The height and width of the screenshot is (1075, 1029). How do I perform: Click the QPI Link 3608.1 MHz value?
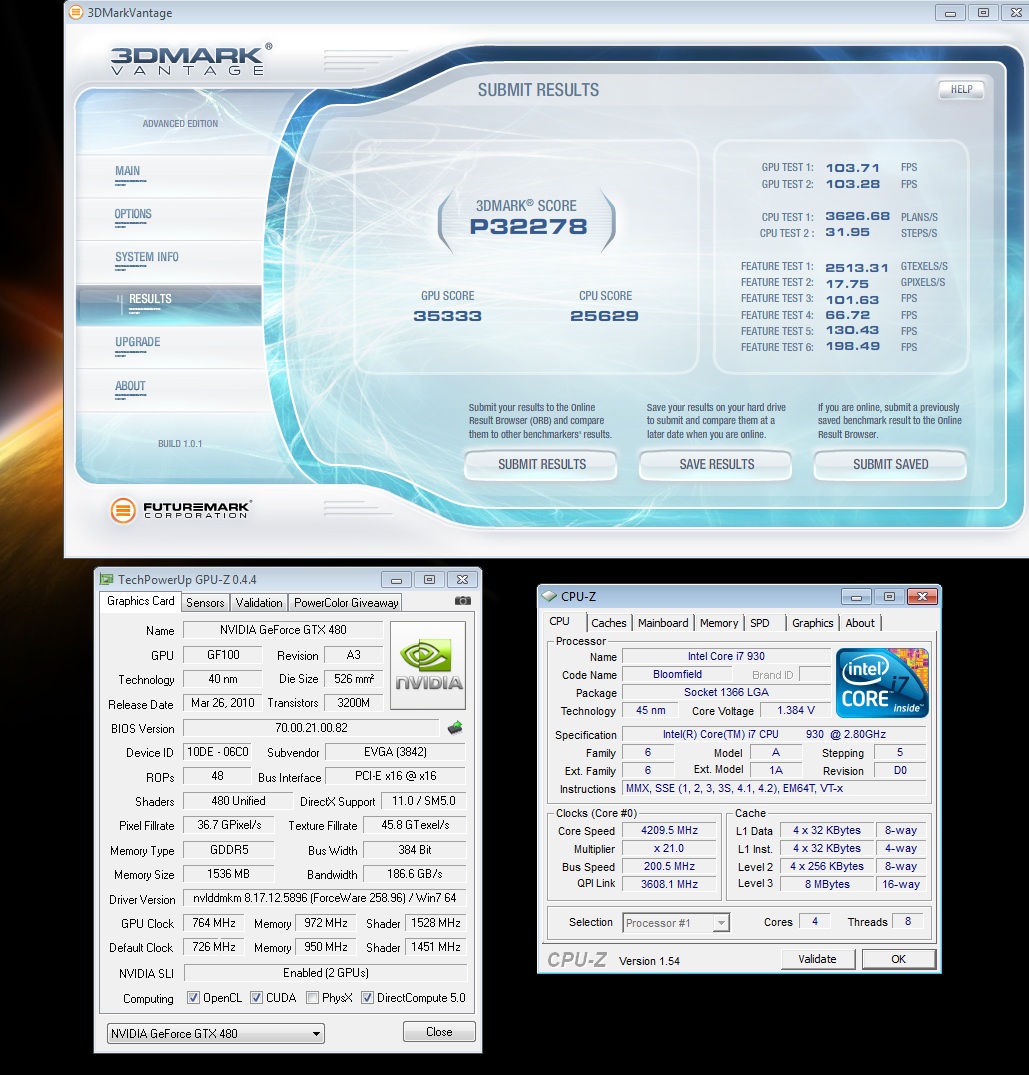pos(669,884)
